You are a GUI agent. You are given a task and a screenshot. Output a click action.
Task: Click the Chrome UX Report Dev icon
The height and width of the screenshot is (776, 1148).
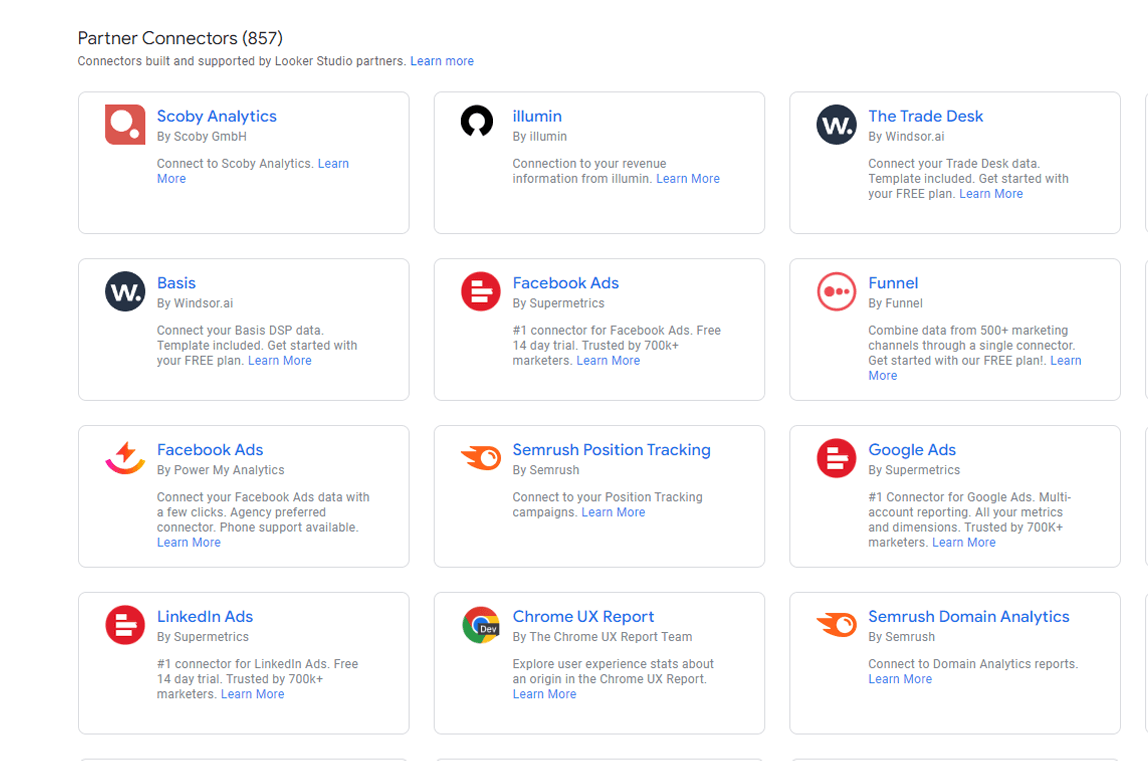[481, 625]
